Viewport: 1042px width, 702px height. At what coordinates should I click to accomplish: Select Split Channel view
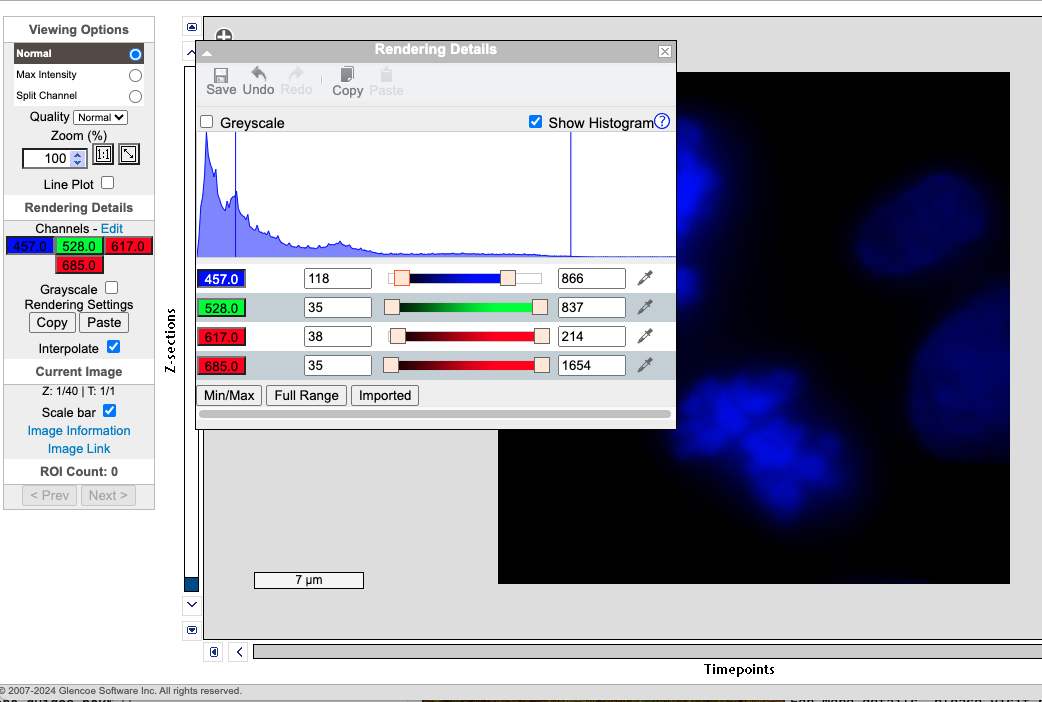point(136,96)
